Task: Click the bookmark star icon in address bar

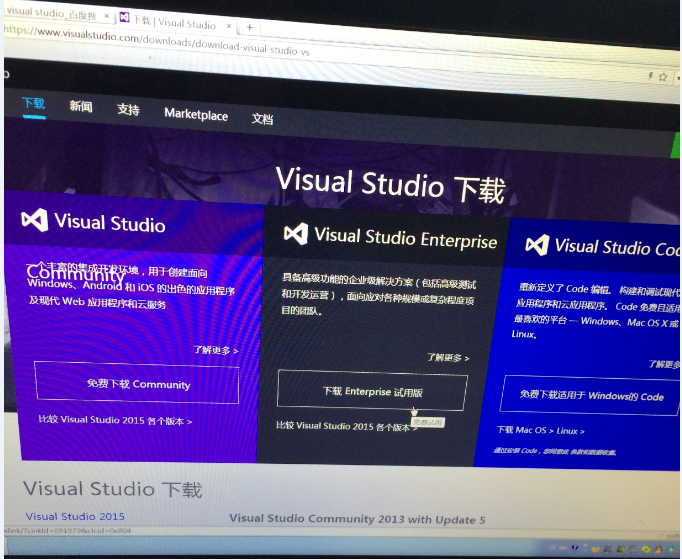Action: [663, 77]
